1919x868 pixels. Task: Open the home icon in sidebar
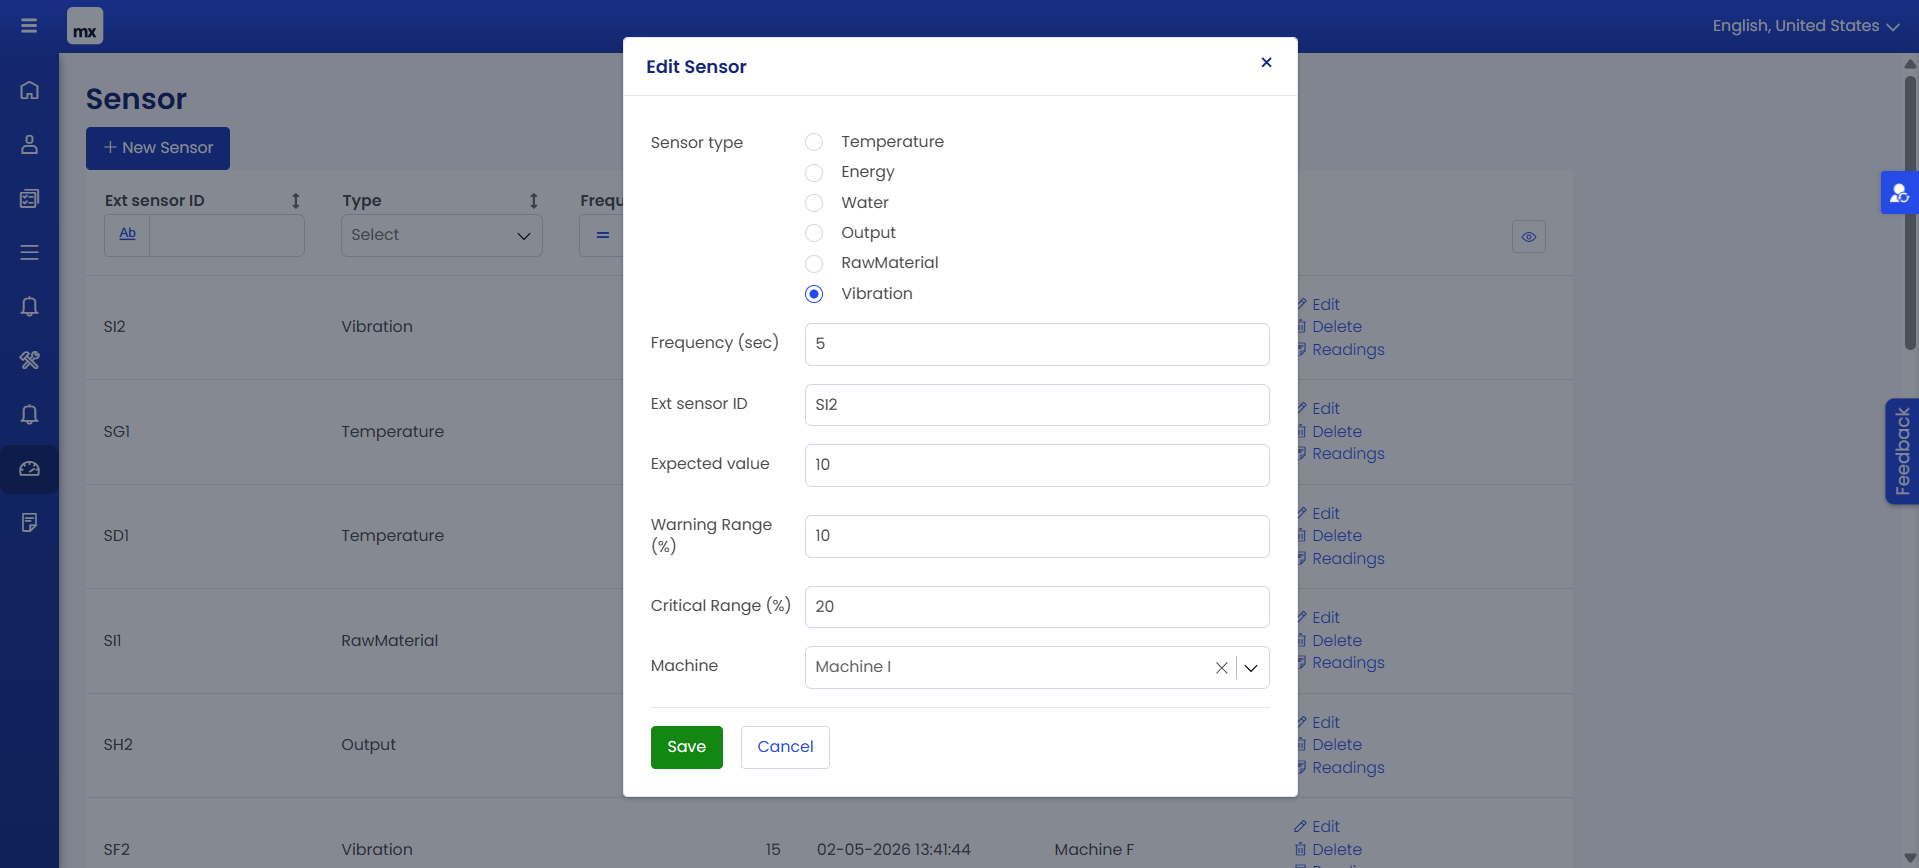(x=29, y=90)
